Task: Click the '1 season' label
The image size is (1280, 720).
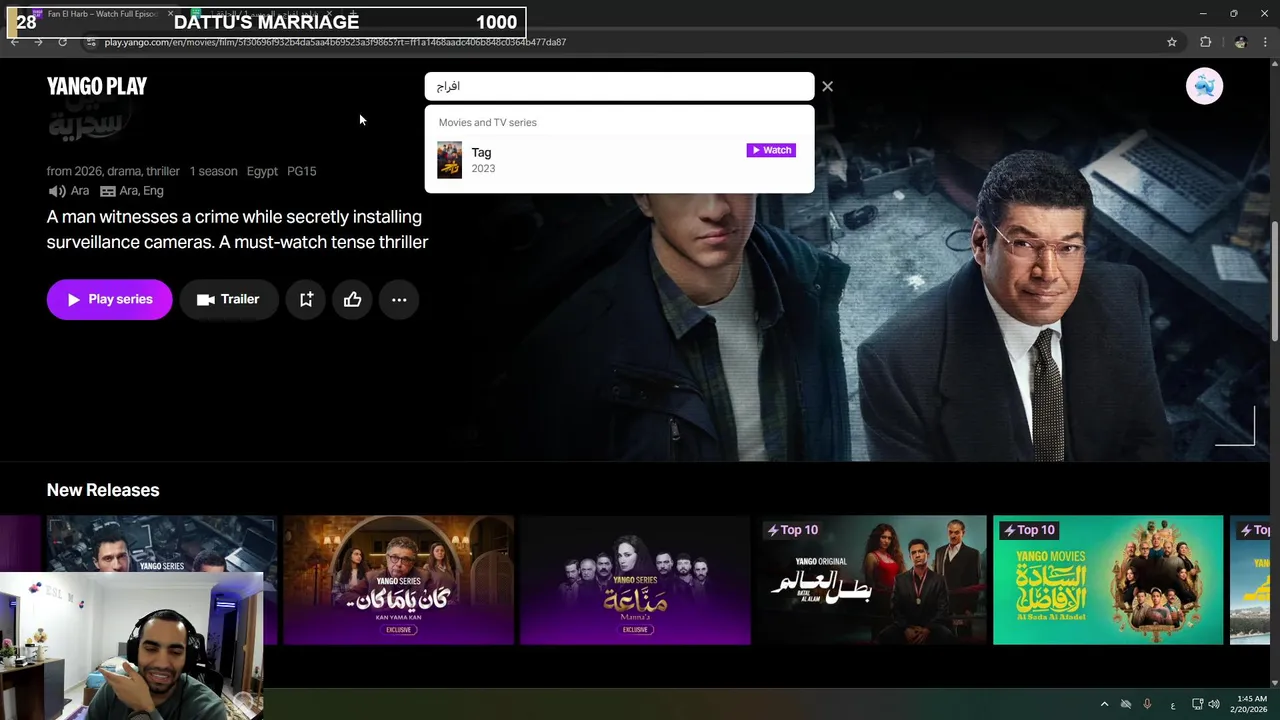Action: tap(213, 171)
